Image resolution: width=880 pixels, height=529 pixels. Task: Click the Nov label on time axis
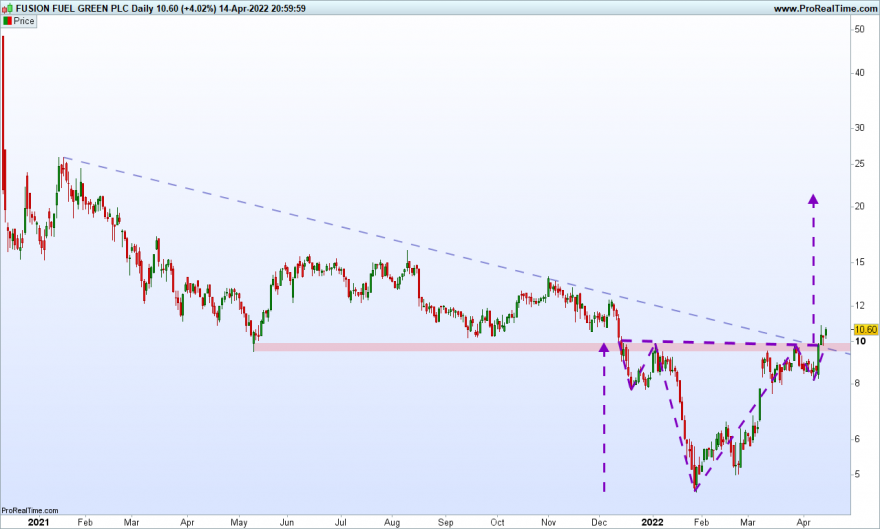click(548, 522)
